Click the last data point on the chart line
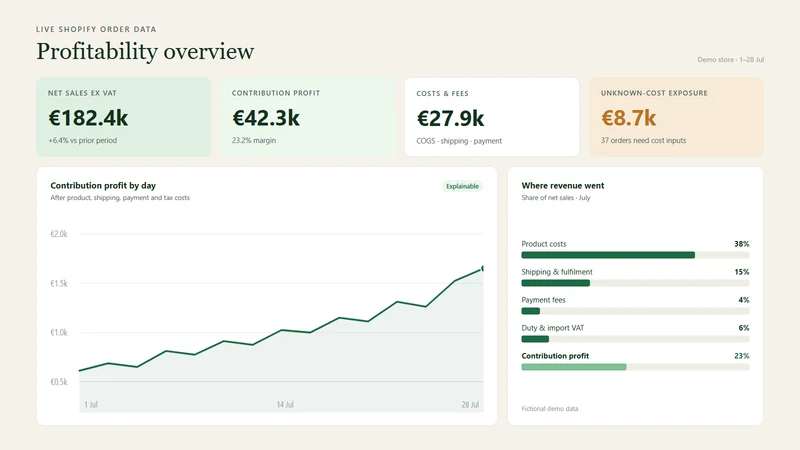 483,268
